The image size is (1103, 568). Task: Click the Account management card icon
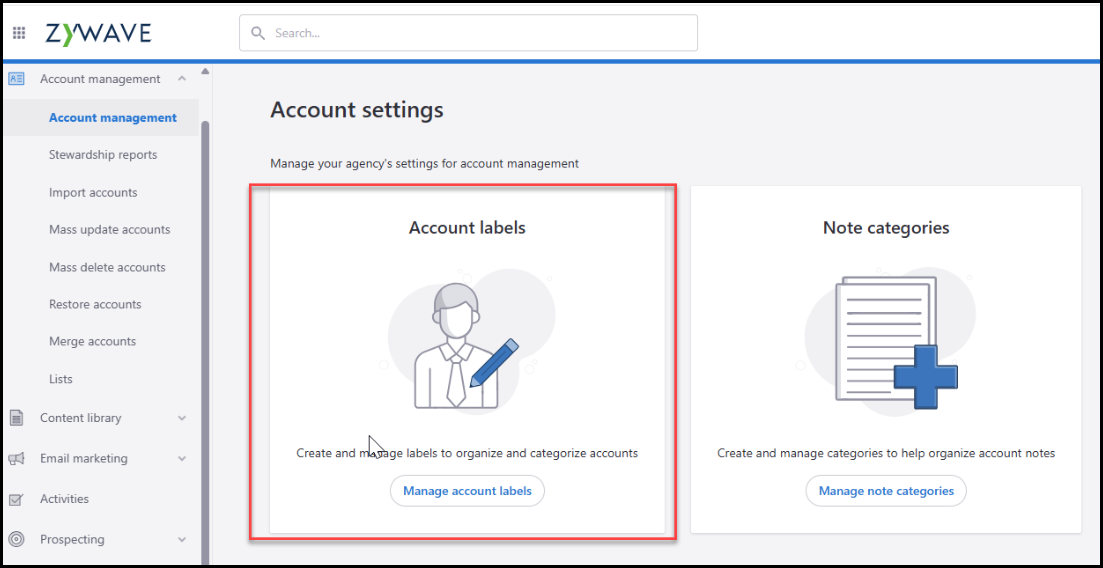point(16,79)
